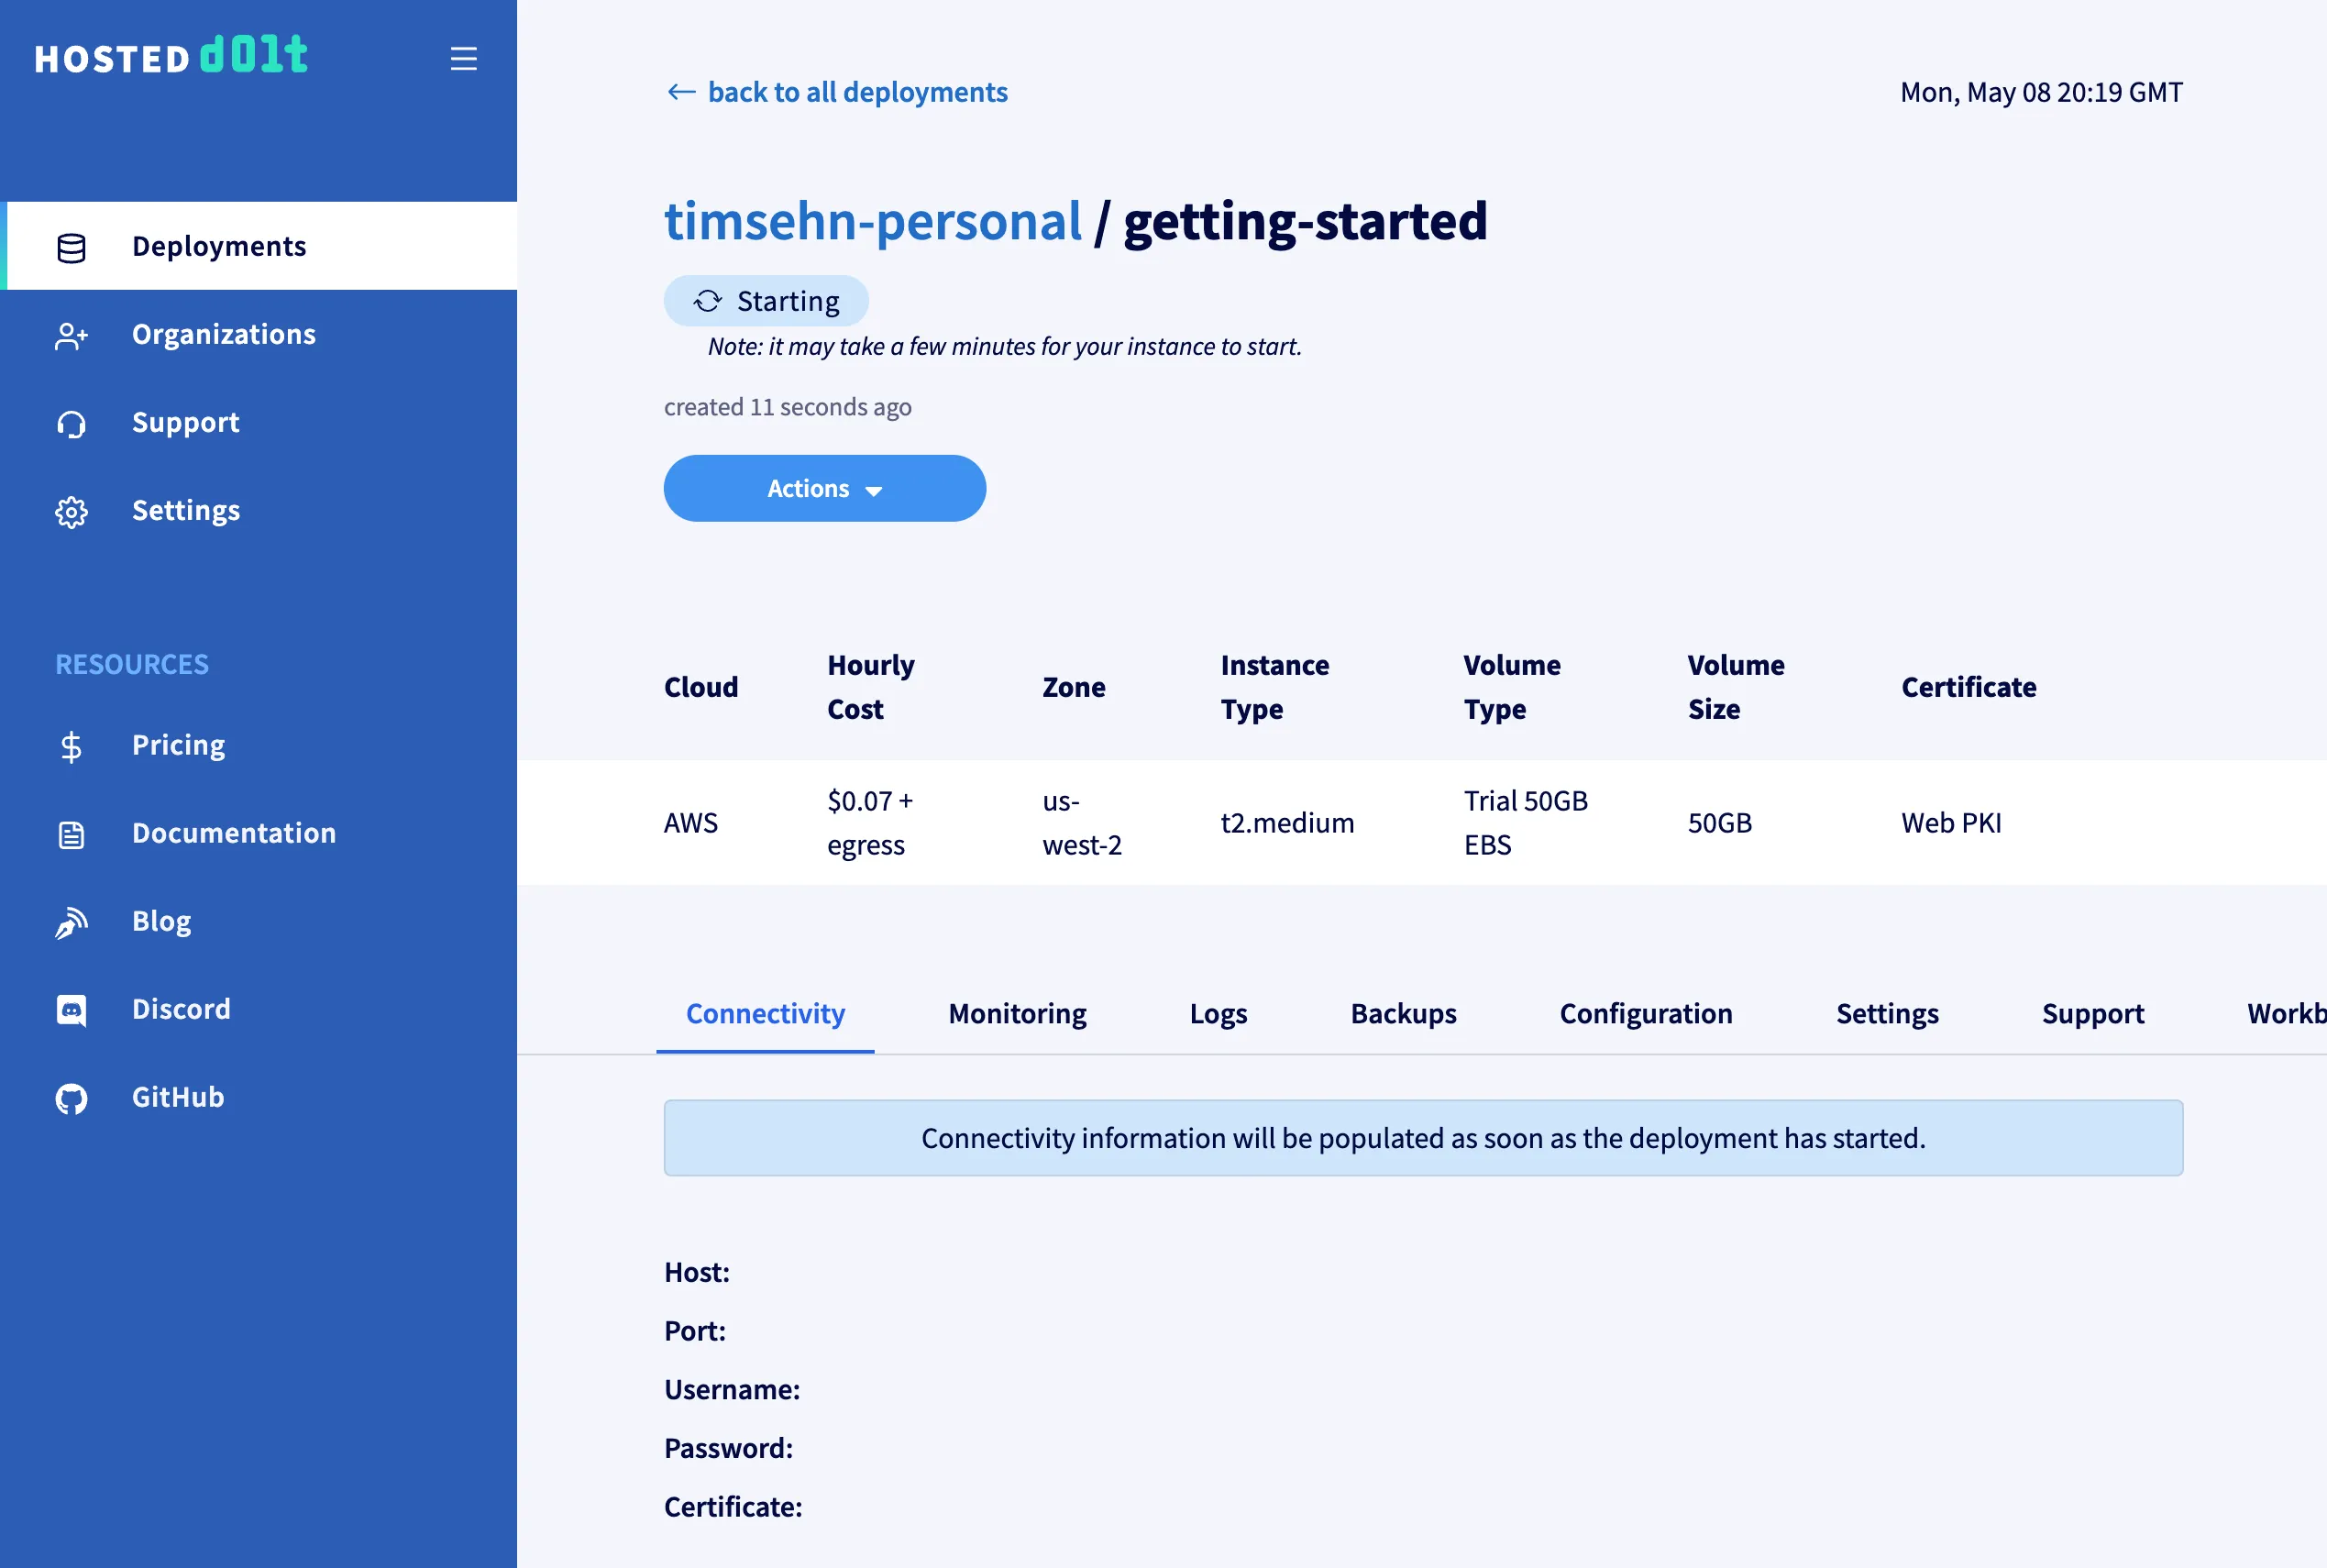The height and width of the screenshot is (1568, 2327).
Task: Click the Organizations person-plus icon
Action: tap(71, 335)
